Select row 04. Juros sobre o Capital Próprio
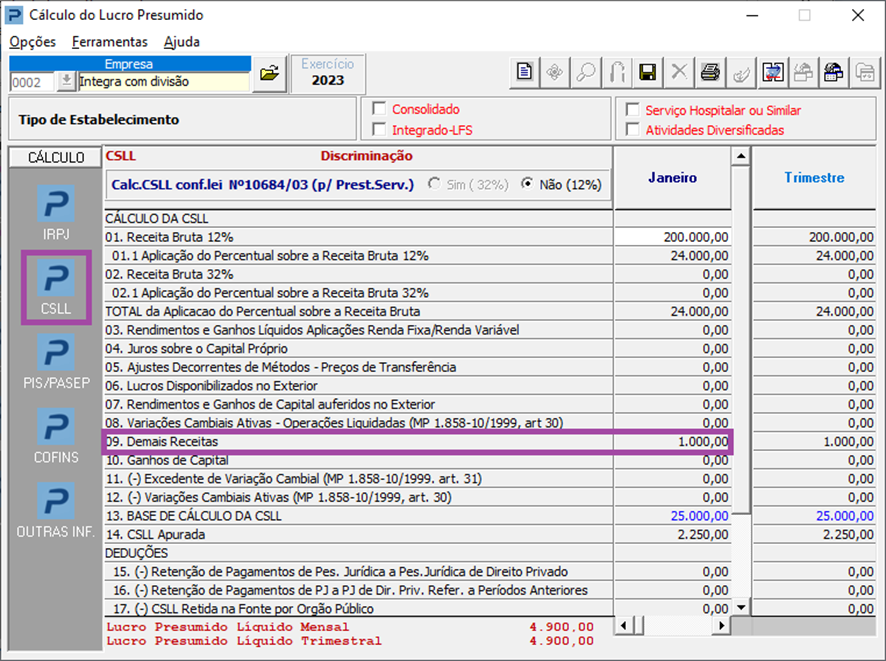The image size is (886, 661). point(358,349)
